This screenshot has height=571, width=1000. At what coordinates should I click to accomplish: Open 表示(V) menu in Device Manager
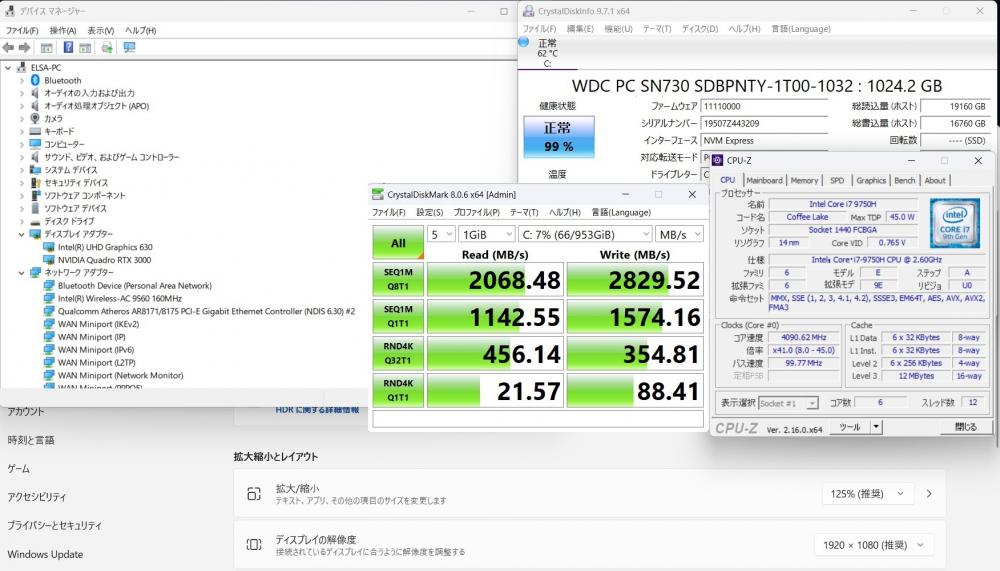click(101, 31)
